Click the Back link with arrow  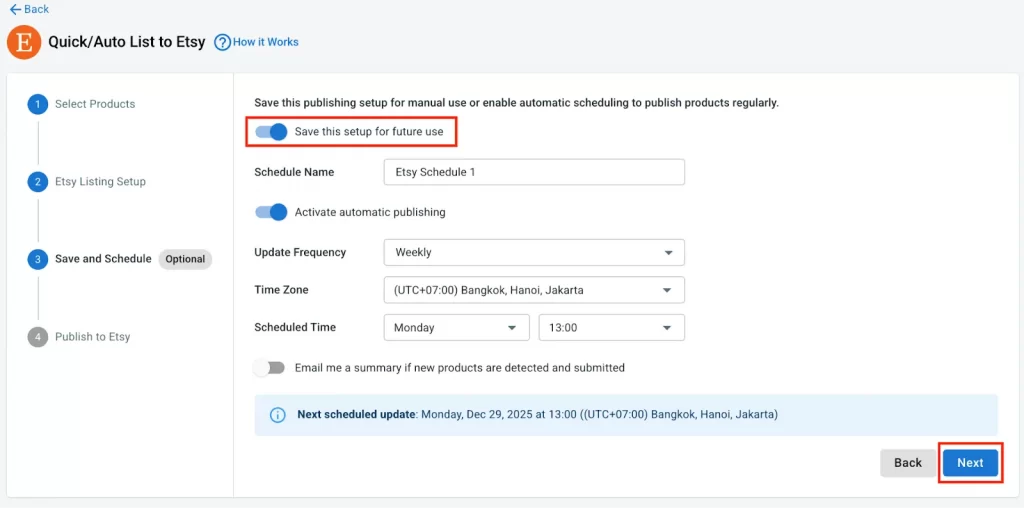click(x=29, y=9)
